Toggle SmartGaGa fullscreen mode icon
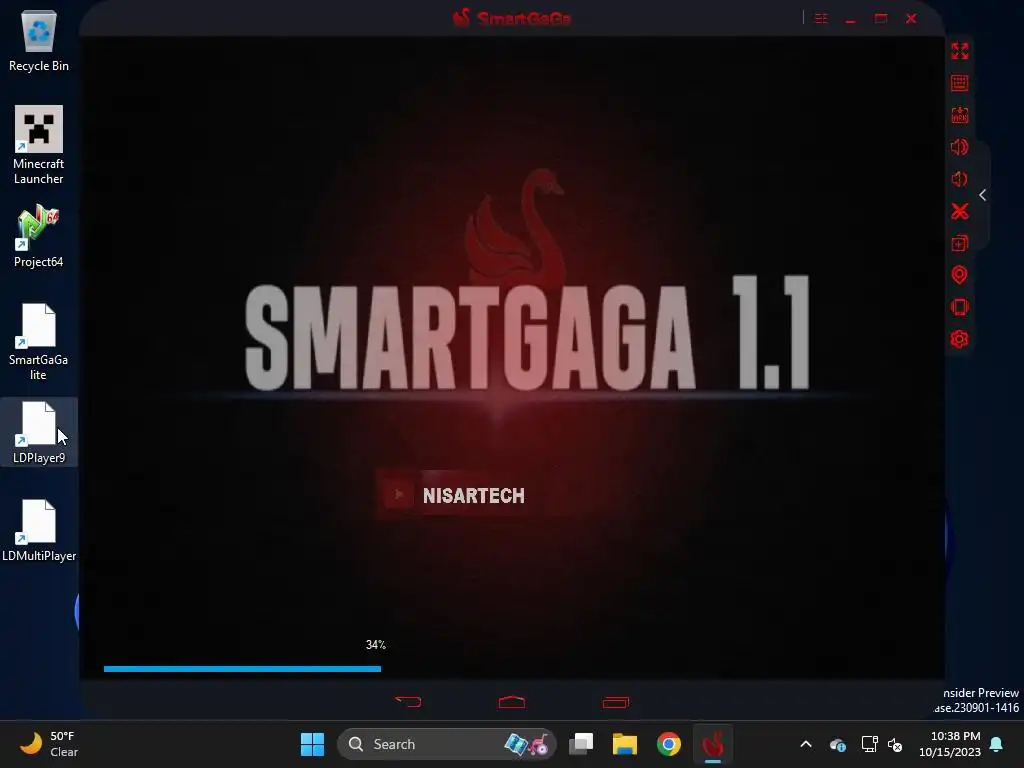This screenshot has height=768, width=1024. [959, 51]
